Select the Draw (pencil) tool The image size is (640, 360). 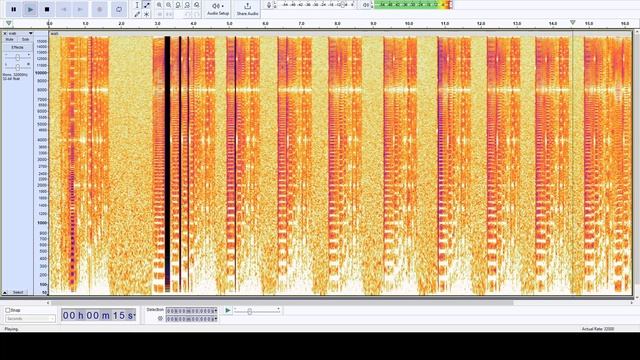click(x=137, y=14)
